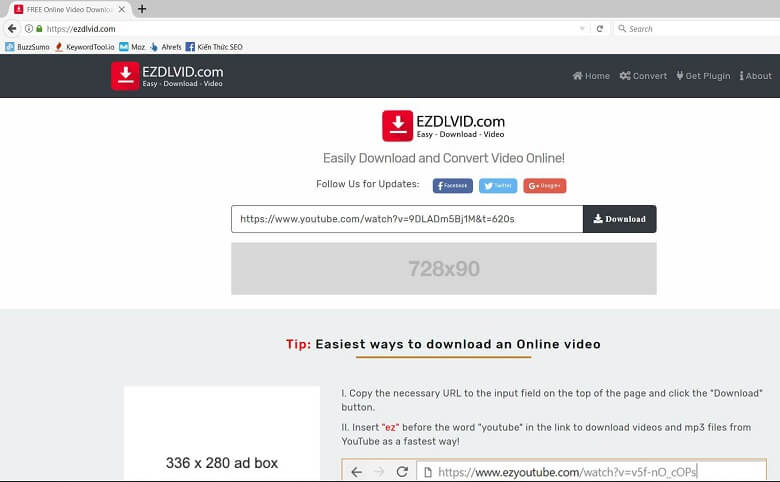Click EZDLVID.com header site title
The width and height of the screenshot is (780, 482).
(183, 72)
